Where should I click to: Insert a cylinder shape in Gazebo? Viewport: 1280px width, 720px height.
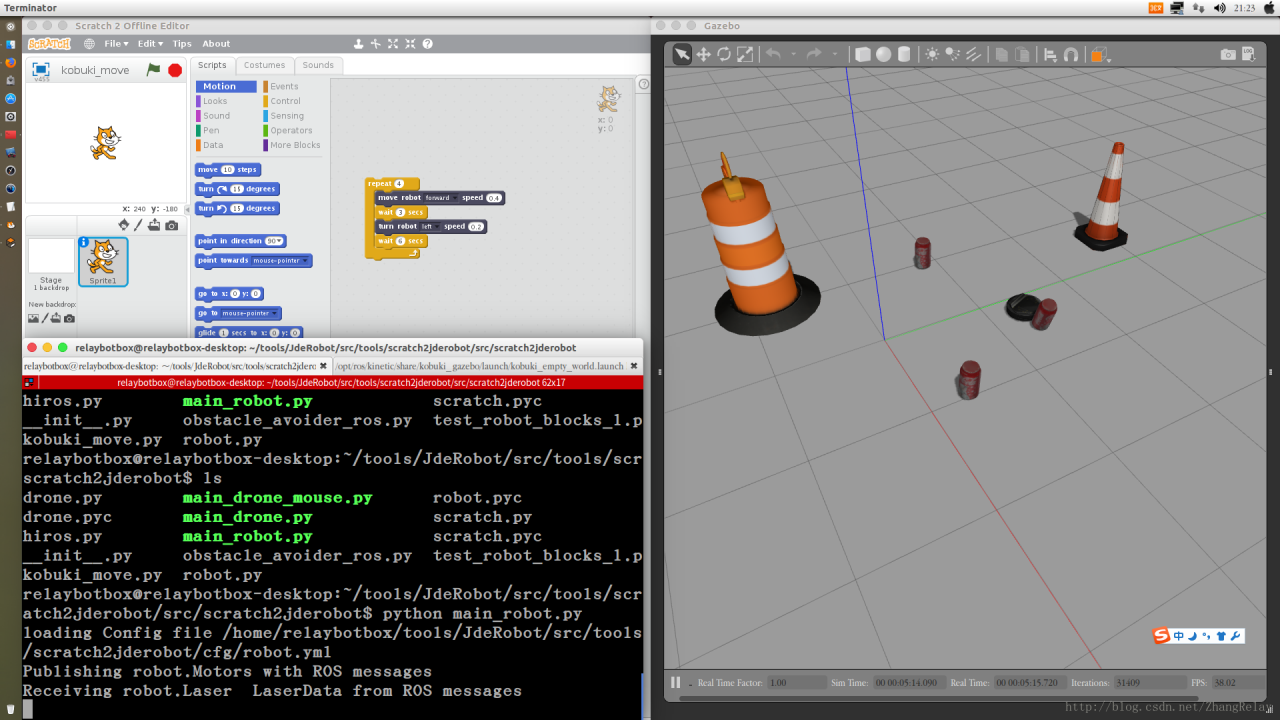pyautogui.click(x=904, y=55)
